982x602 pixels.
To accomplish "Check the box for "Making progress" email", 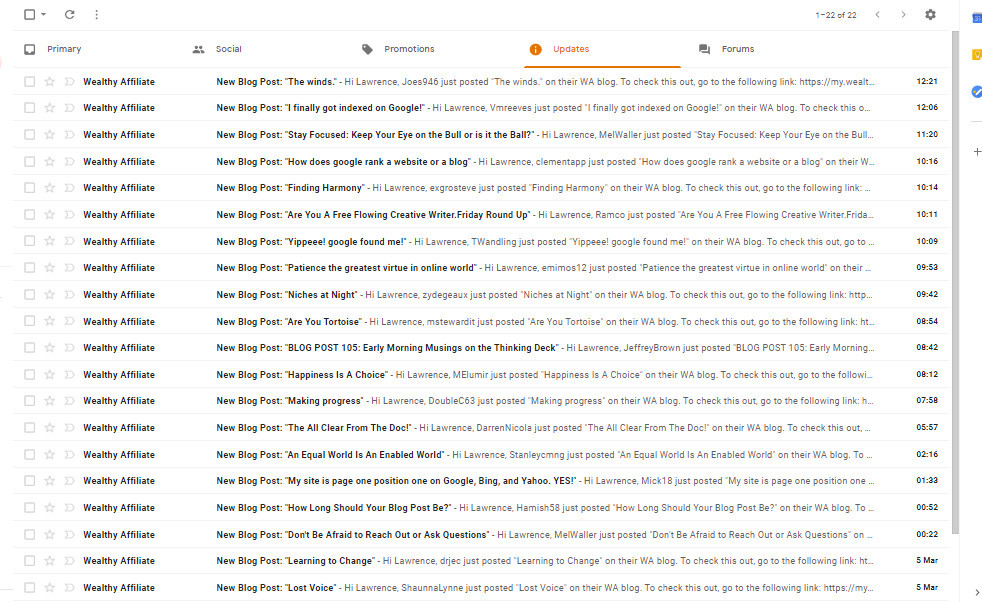I will pos(29,401).
